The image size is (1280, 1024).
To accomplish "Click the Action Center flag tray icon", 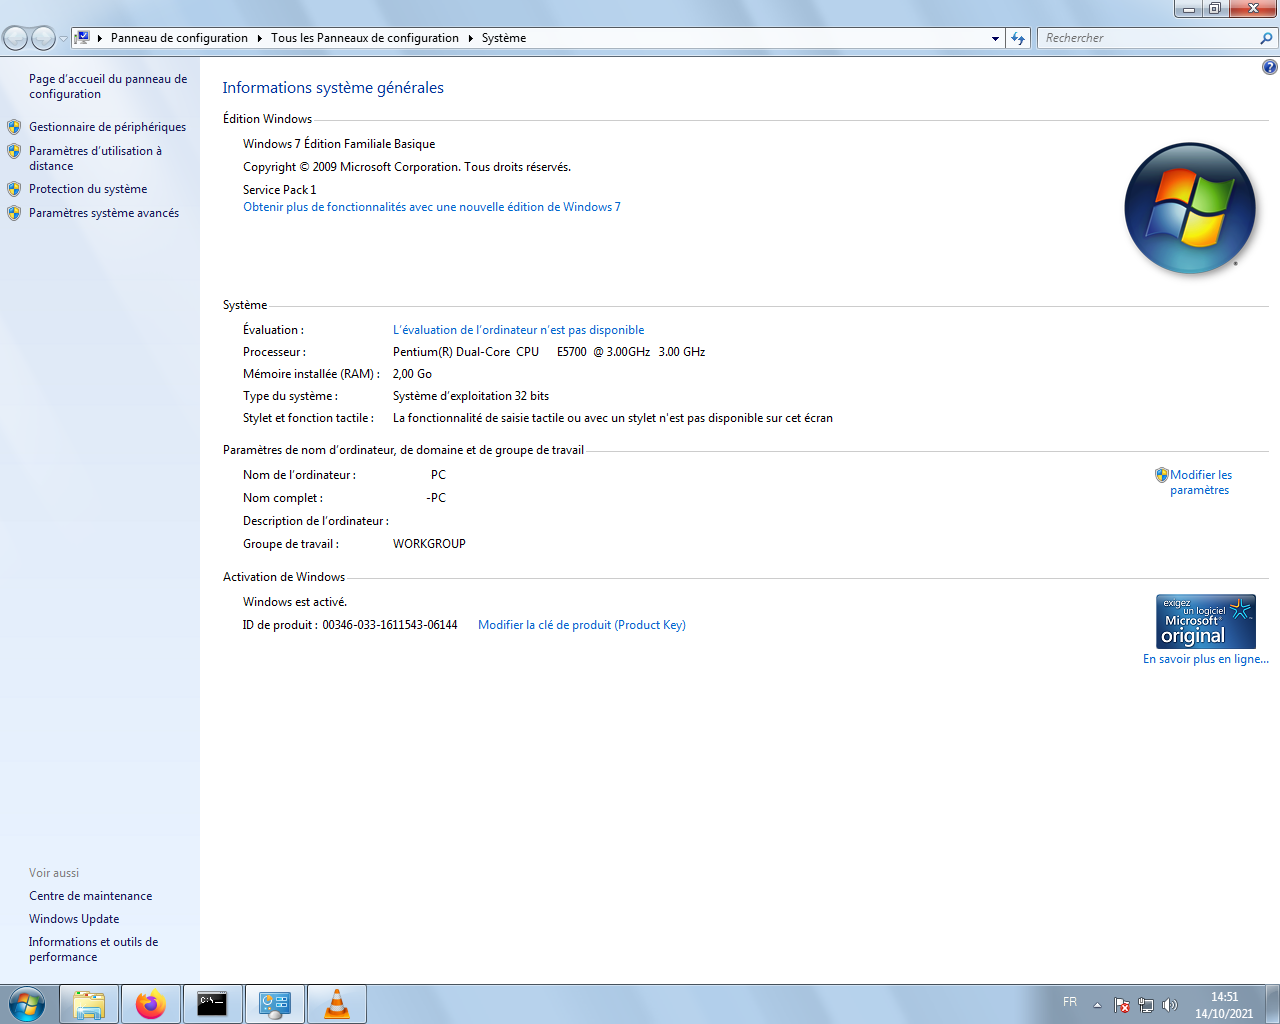I will (1122, 1005).
